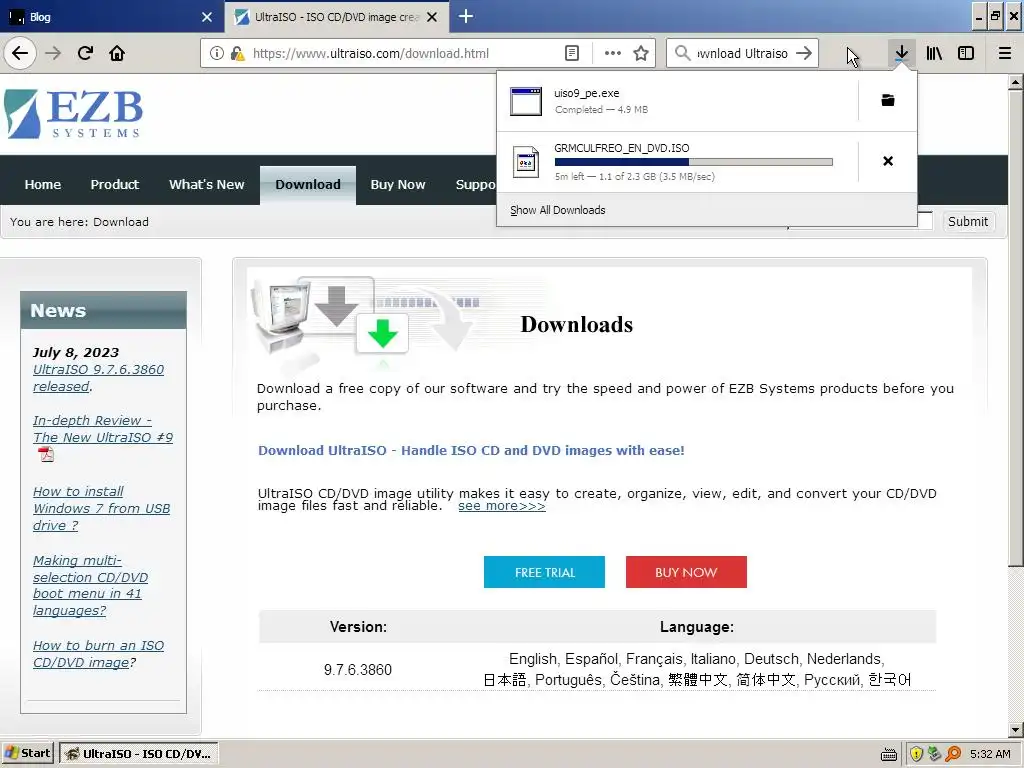1024x768 pixels.
Task: Select UltraISO taskbar window button
Action: (138, 754)
